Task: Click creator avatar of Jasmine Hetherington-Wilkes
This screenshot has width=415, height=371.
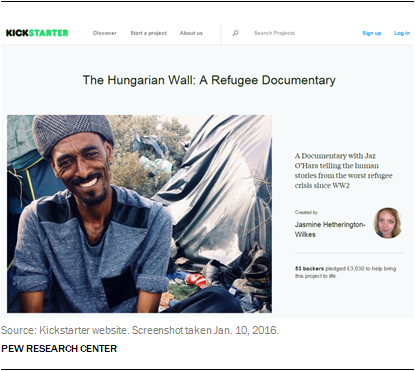Action: pyautogui.click(x=388, y=223)
